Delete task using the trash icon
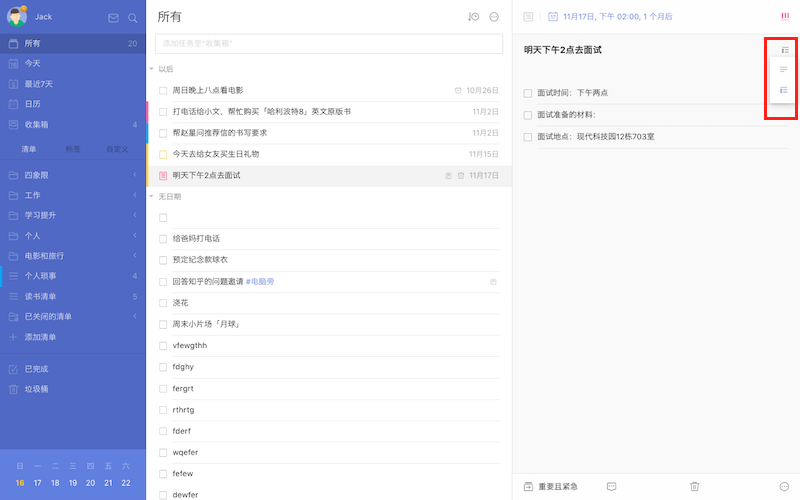The width and height of the screenshot is (800, 500). pos(694,486)
